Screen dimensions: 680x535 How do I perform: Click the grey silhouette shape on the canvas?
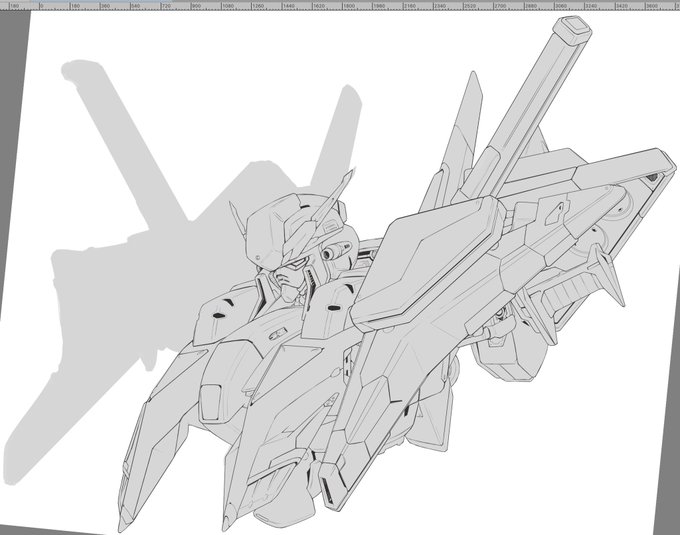143,260
